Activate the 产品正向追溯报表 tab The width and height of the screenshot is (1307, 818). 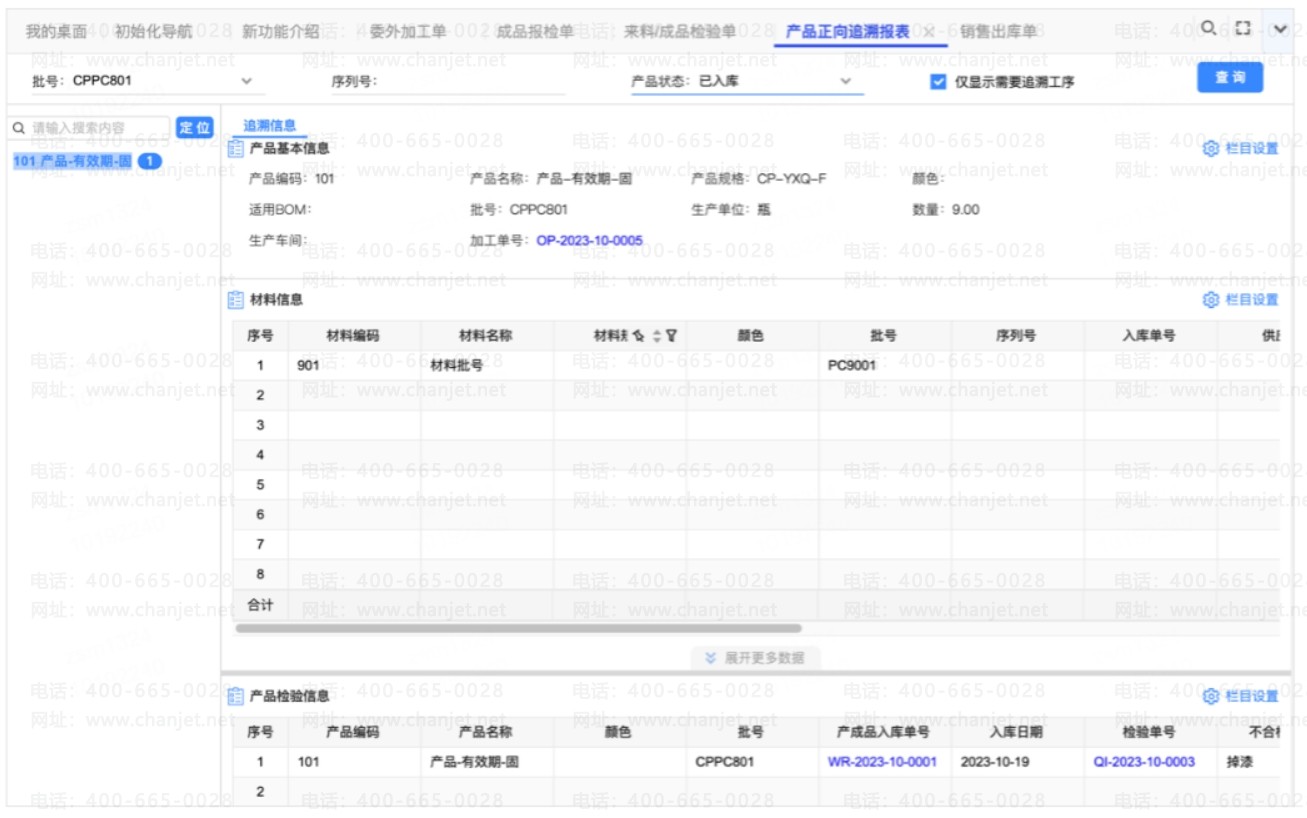(848, 32)
